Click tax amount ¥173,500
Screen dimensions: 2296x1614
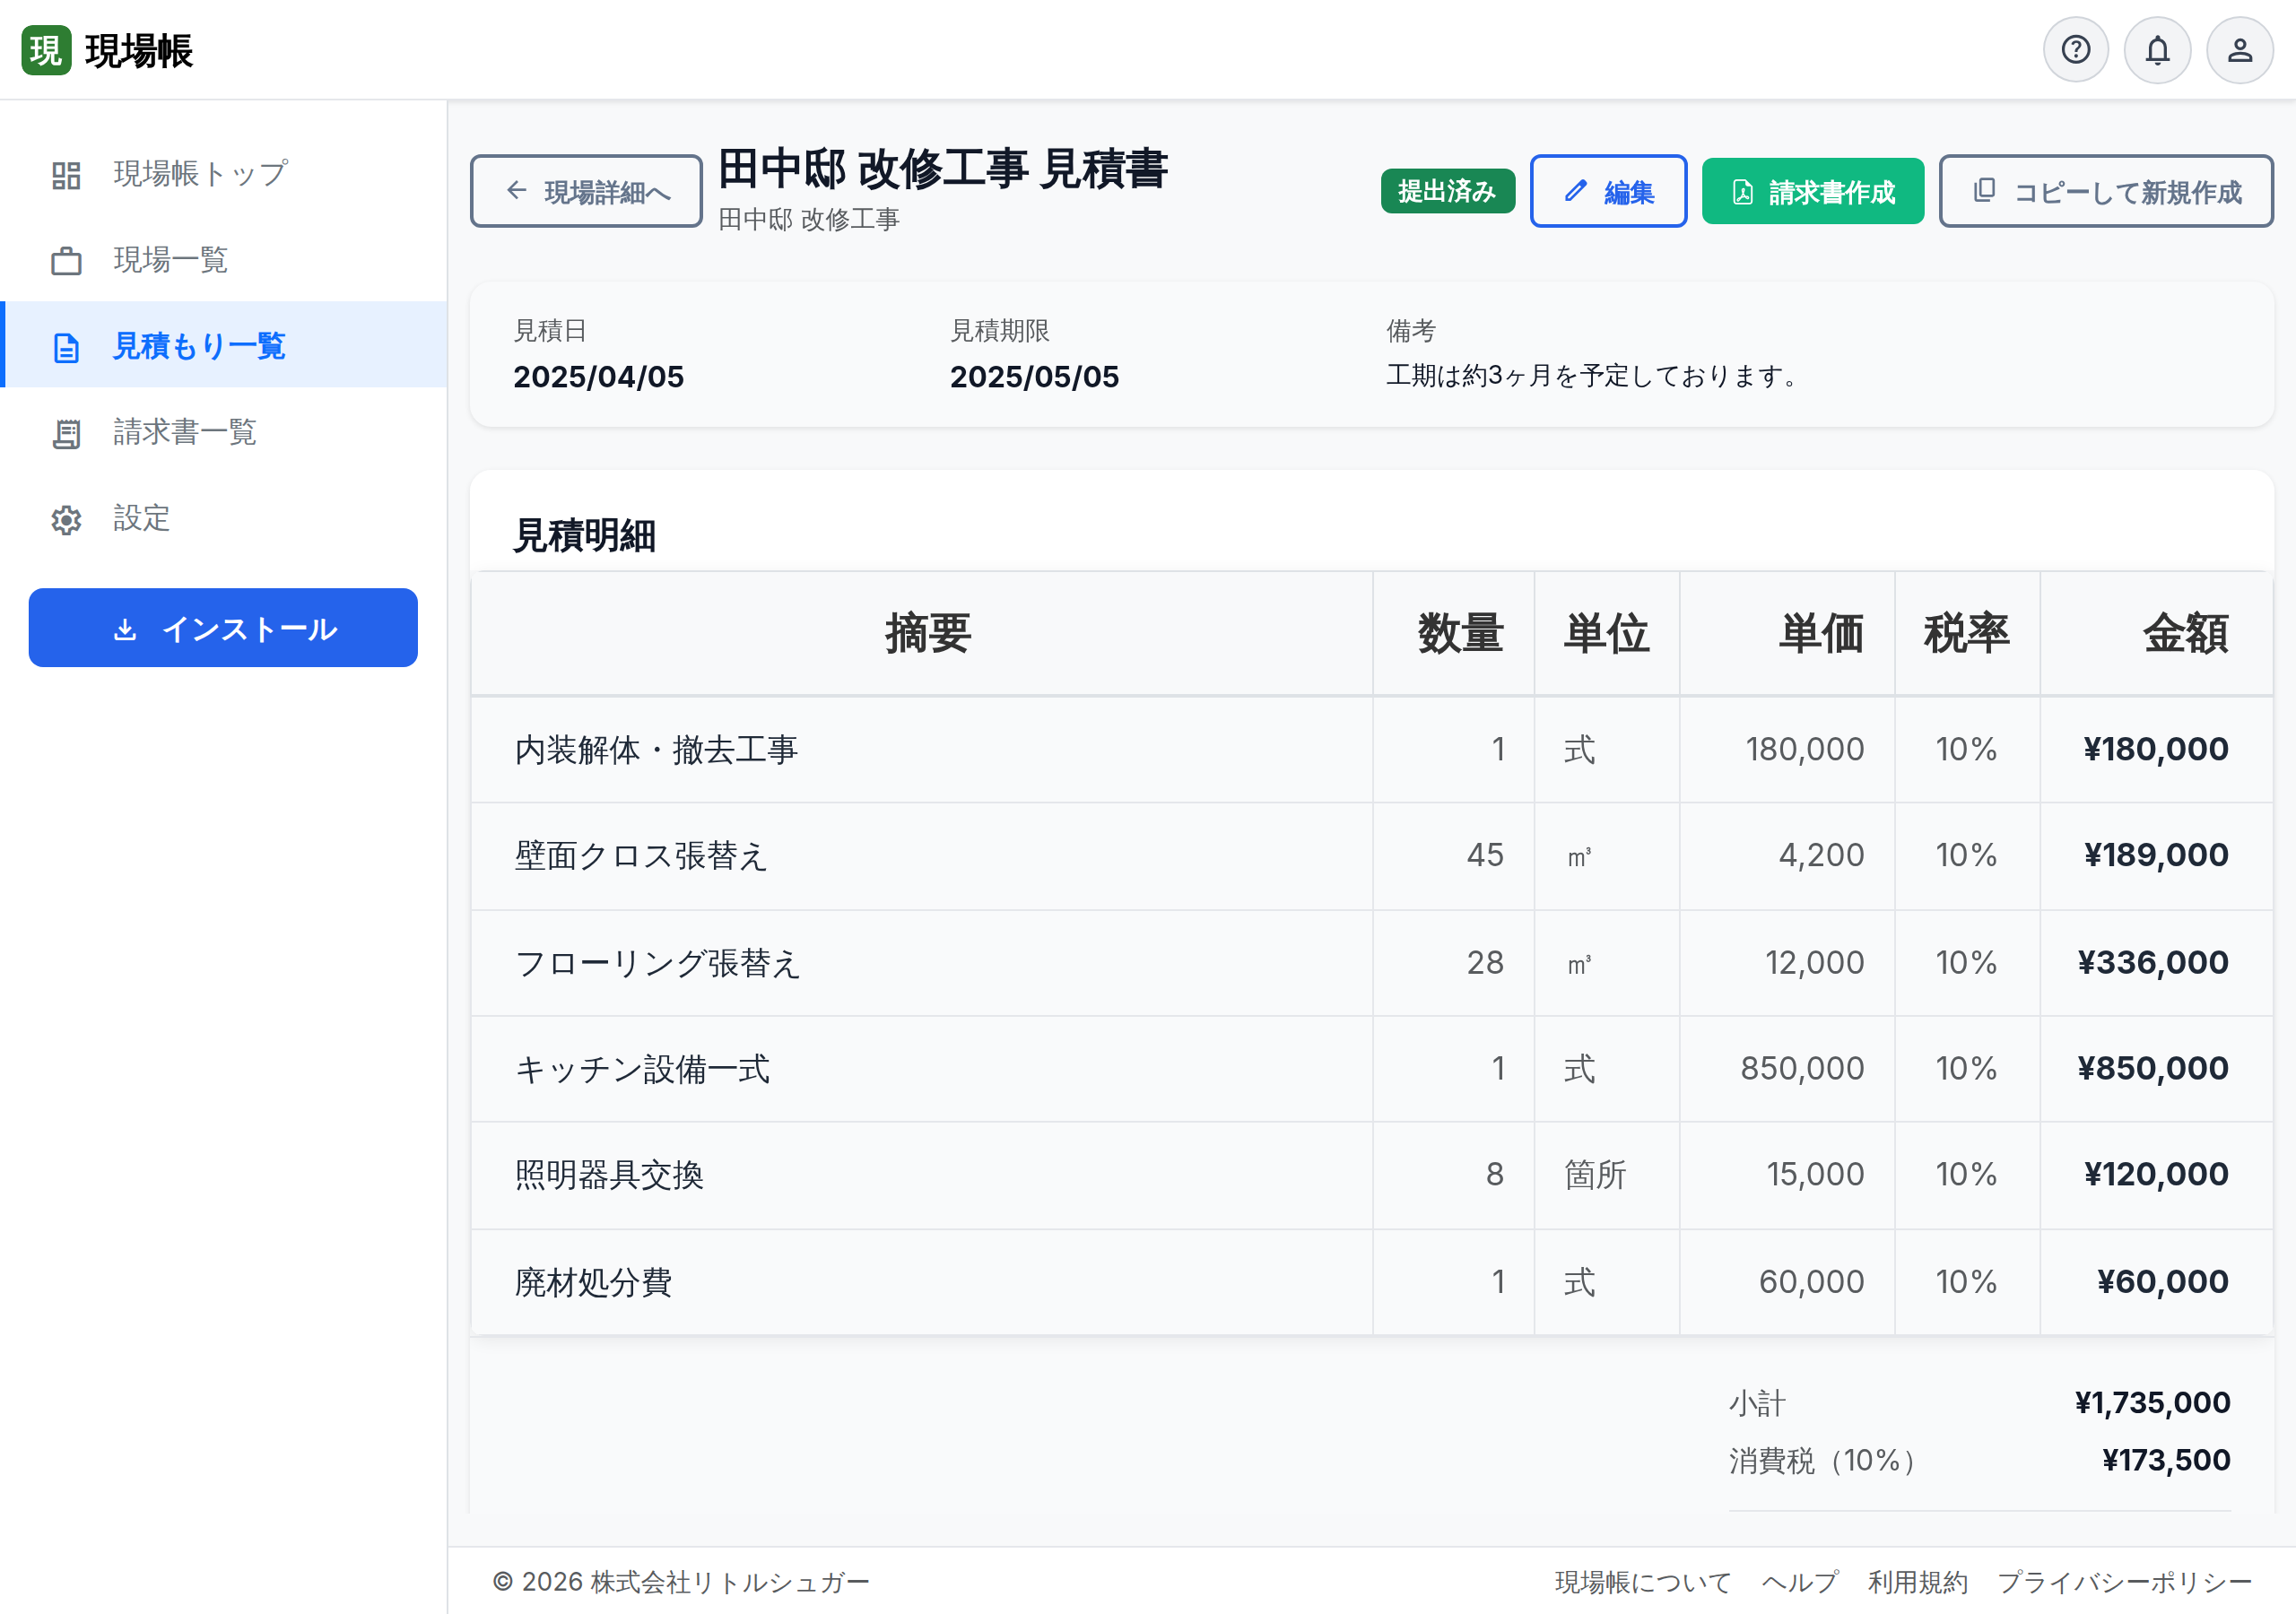click(2166, 1460)
